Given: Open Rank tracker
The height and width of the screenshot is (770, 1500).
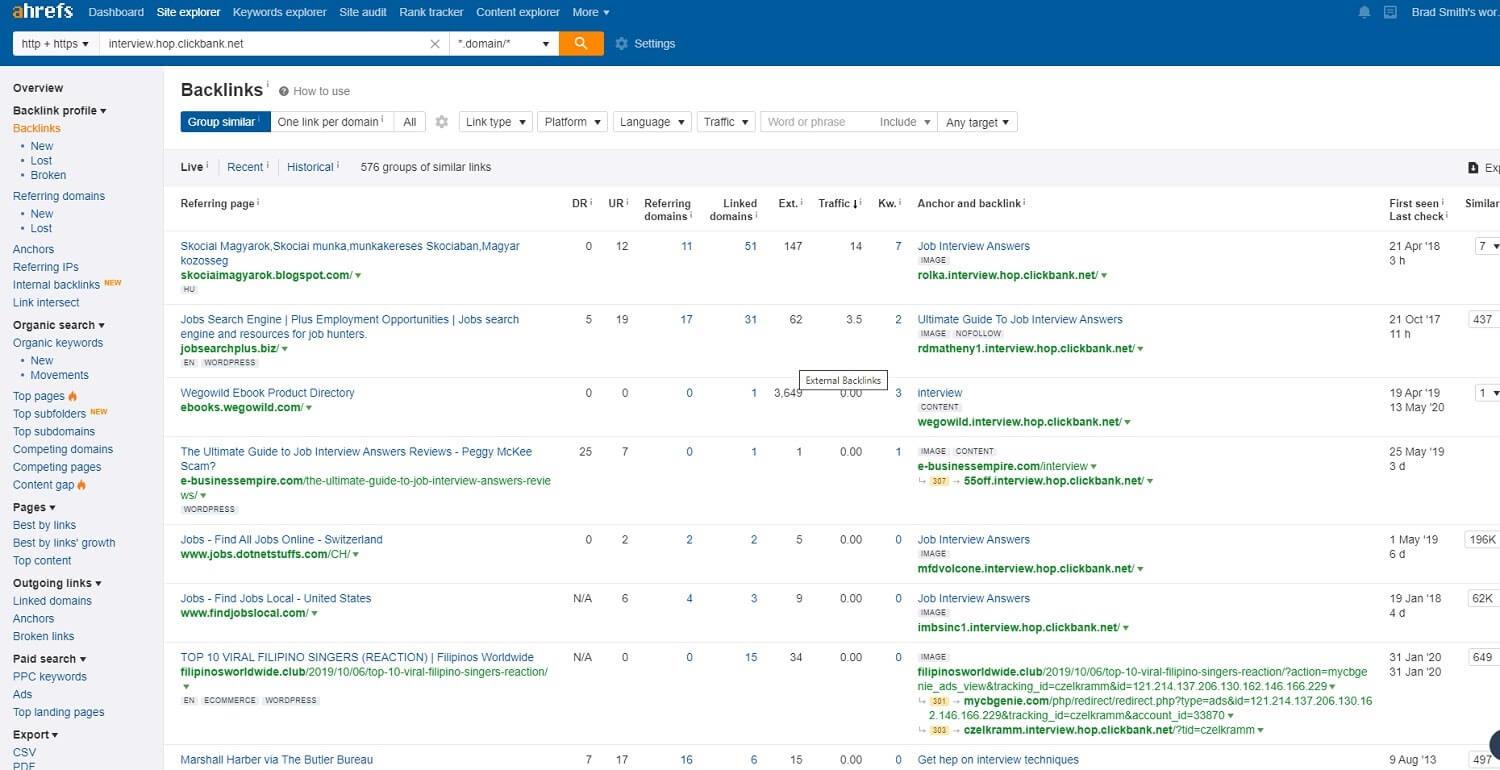Looking at the screenshot, I should [431, 12].
